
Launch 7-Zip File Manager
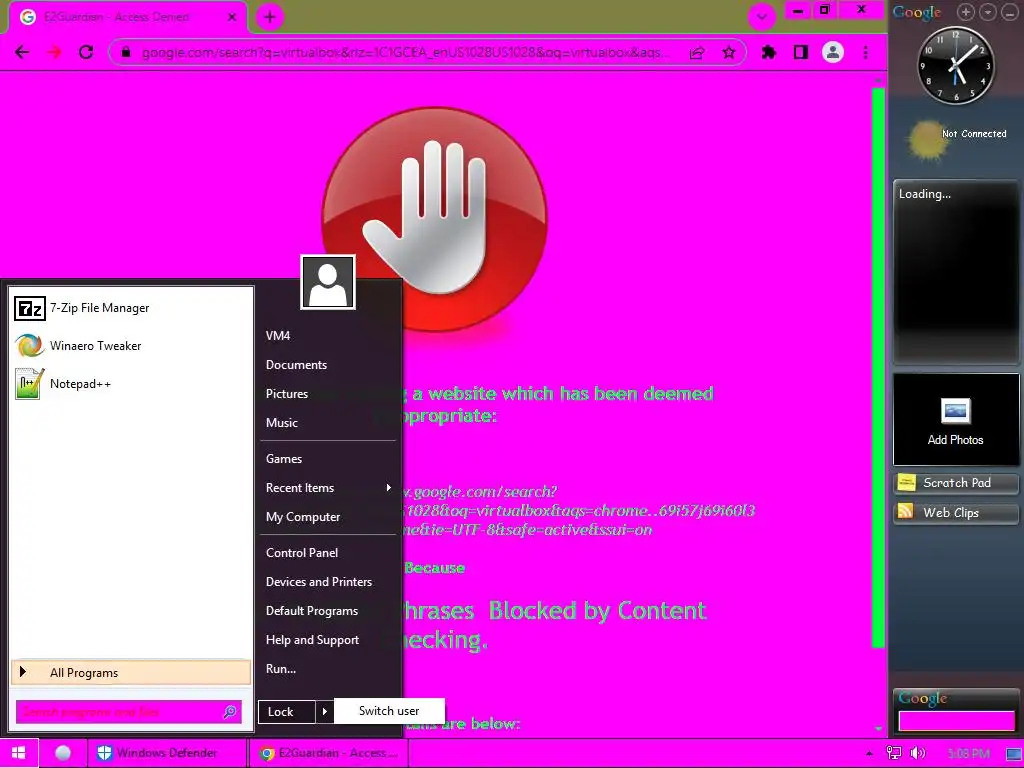131,308
